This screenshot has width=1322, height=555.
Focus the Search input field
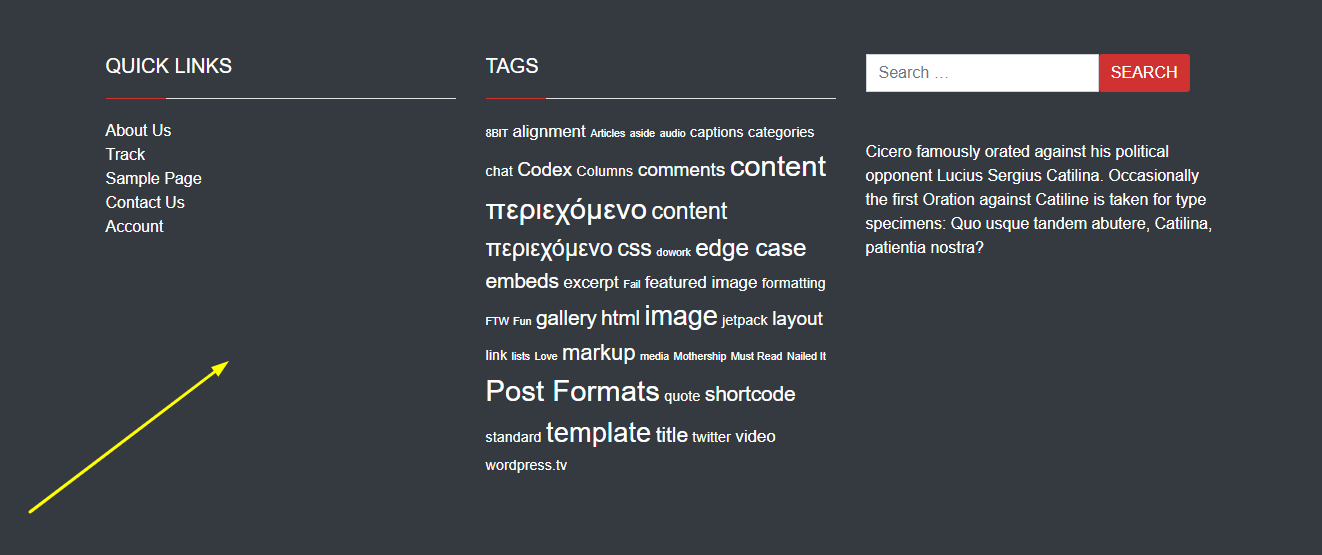(982, 72)
